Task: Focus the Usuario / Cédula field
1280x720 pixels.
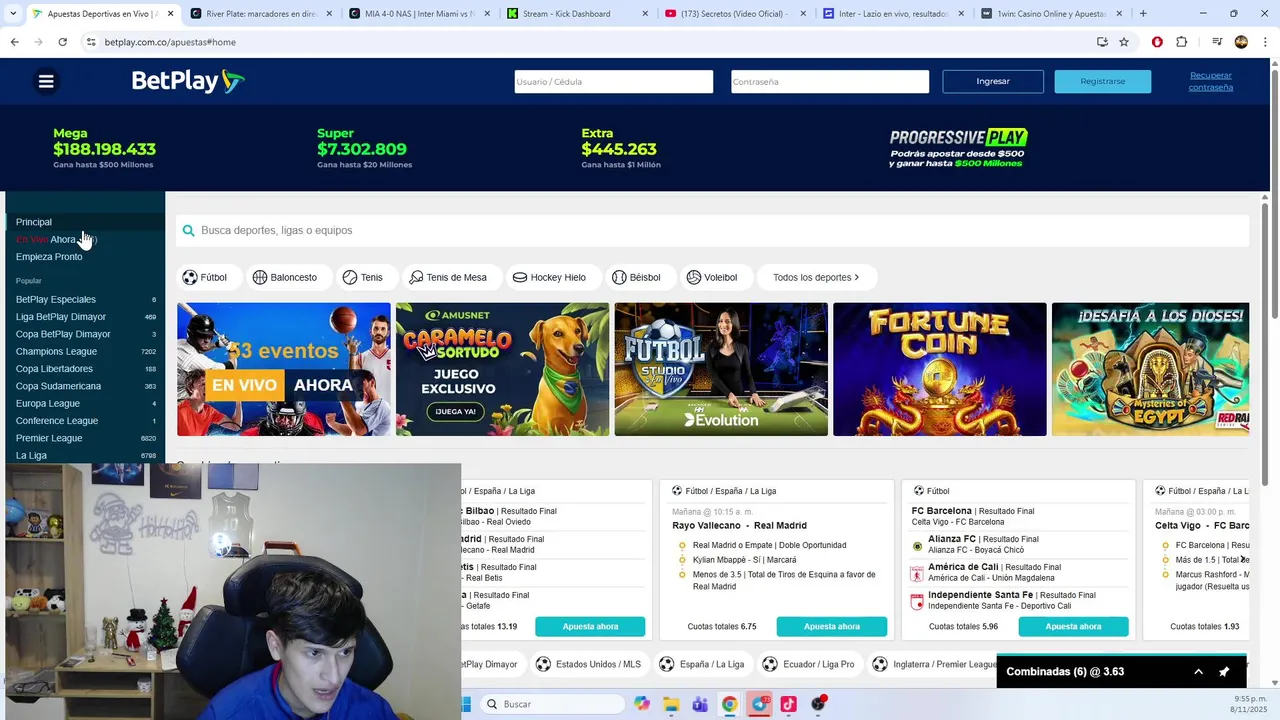Action: [x=613, y=82]
